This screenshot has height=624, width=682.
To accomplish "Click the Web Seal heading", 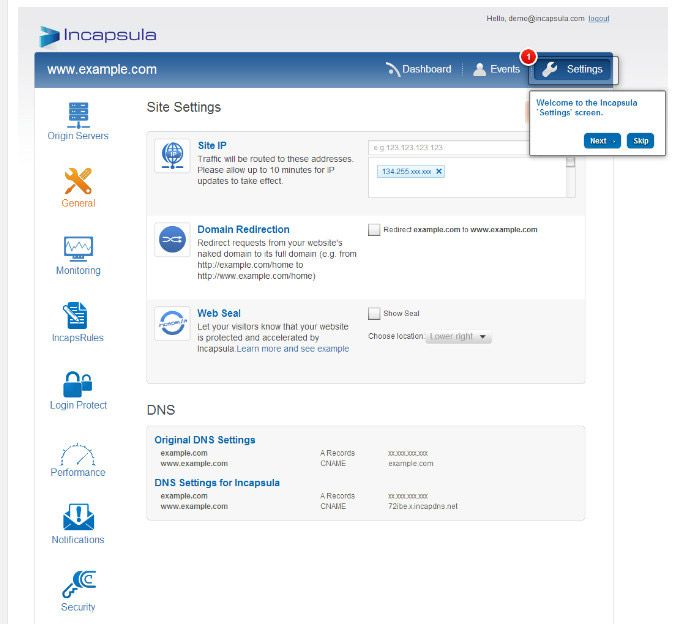I will tap(219, 313).
